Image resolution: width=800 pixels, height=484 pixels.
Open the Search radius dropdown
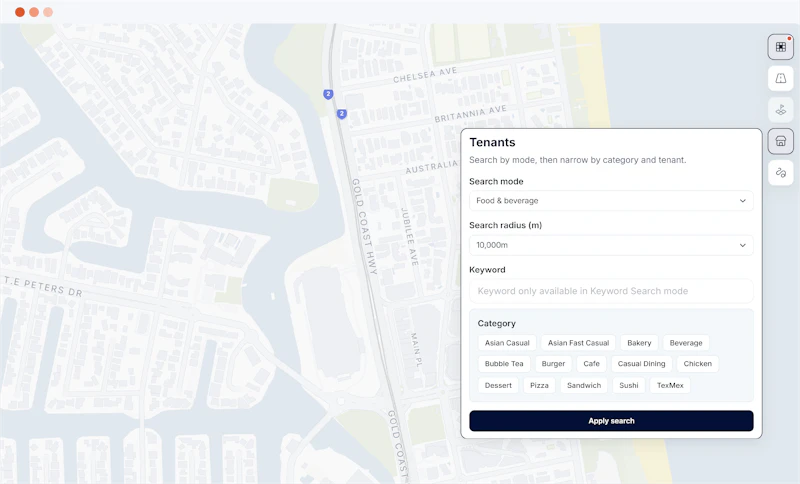pyautogui.click(x=611, y=245)
